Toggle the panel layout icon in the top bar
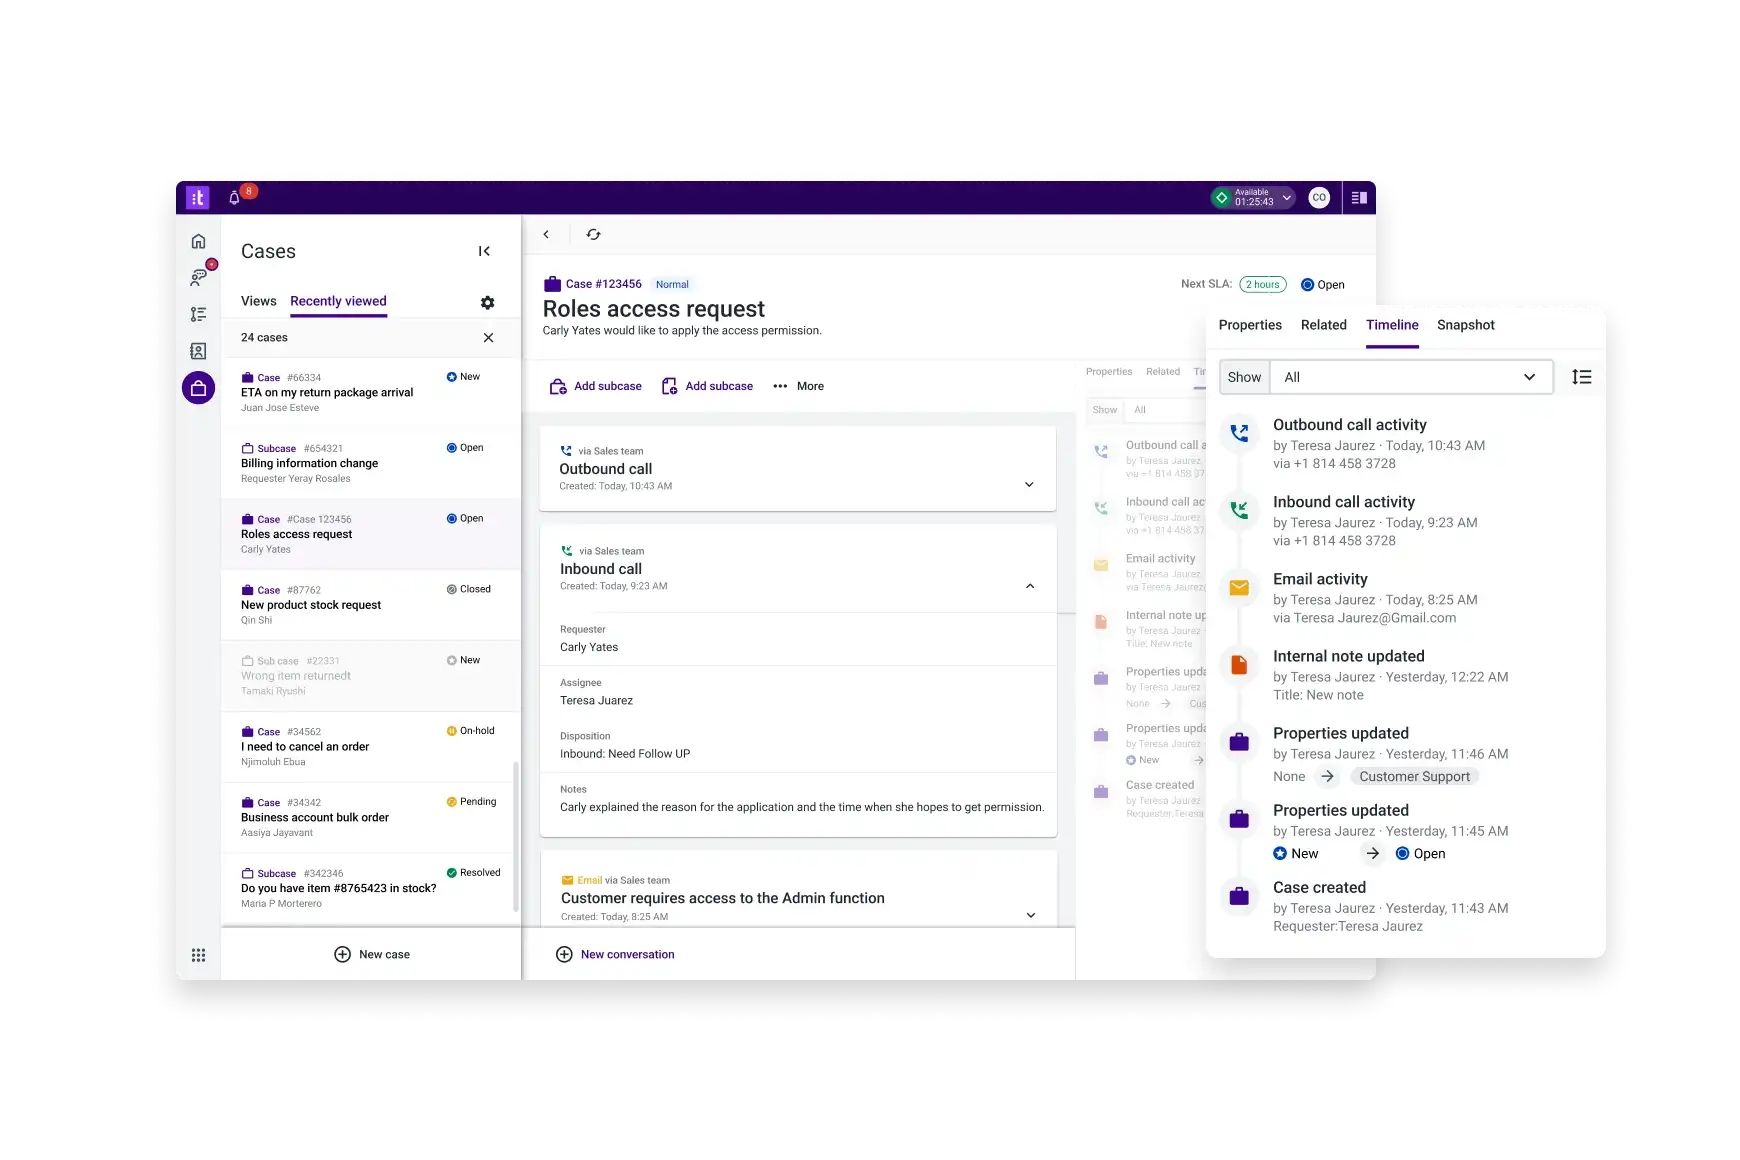 pos(1358,197)
